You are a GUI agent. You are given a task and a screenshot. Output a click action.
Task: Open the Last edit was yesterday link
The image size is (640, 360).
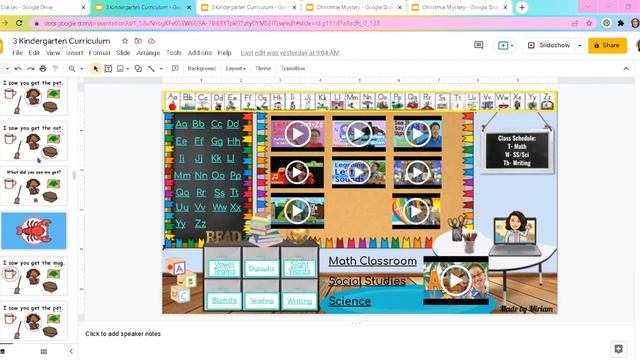290,53
